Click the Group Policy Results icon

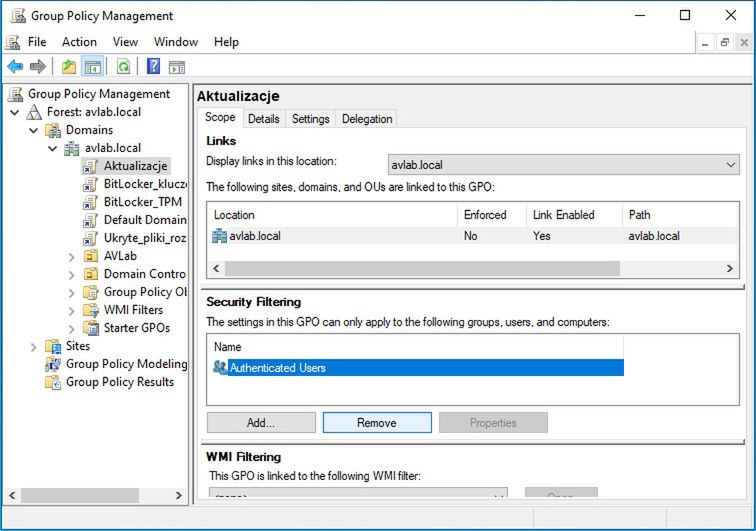(x=53, y=382)
